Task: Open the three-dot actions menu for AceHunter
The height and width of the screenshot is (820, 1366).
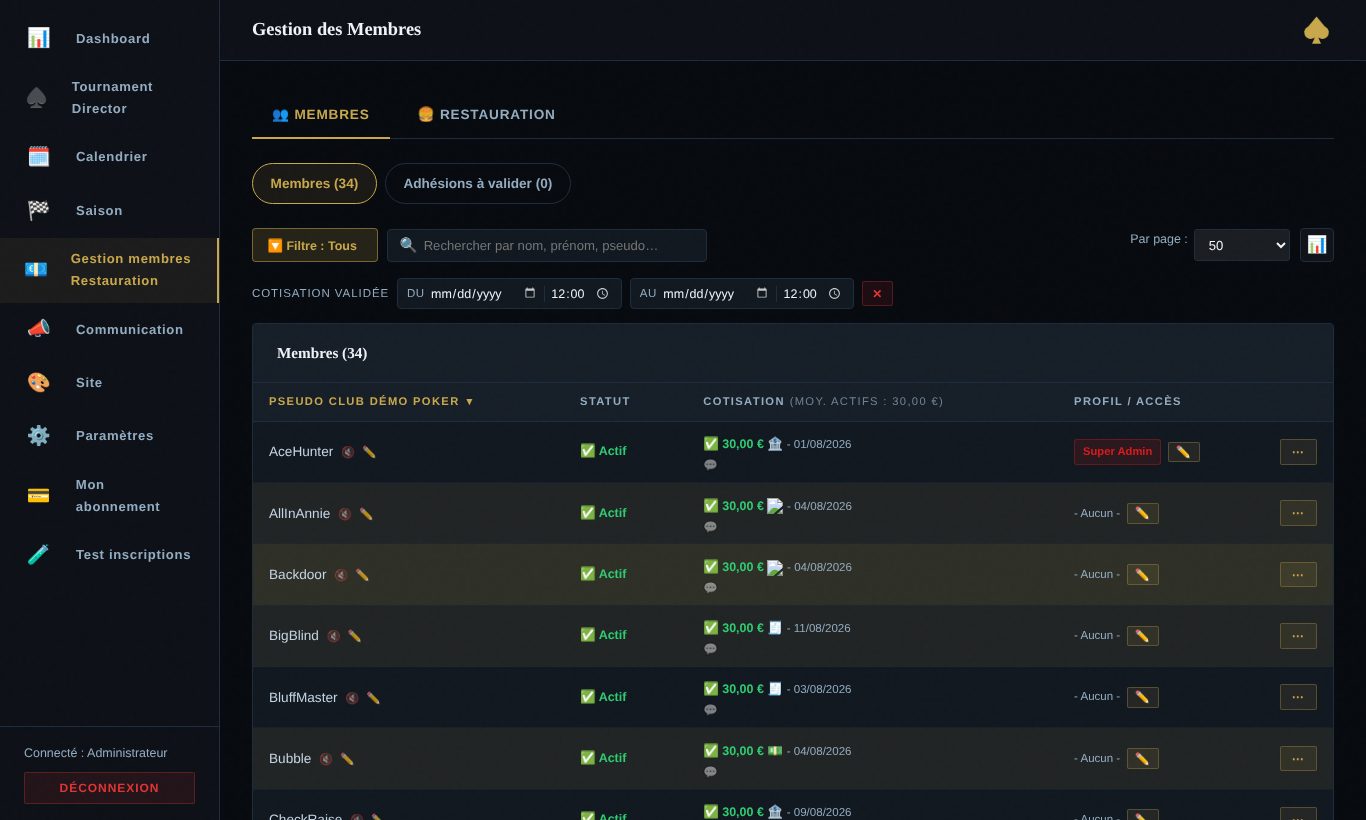Action: pyautogui.click(x=1298, y=452)
